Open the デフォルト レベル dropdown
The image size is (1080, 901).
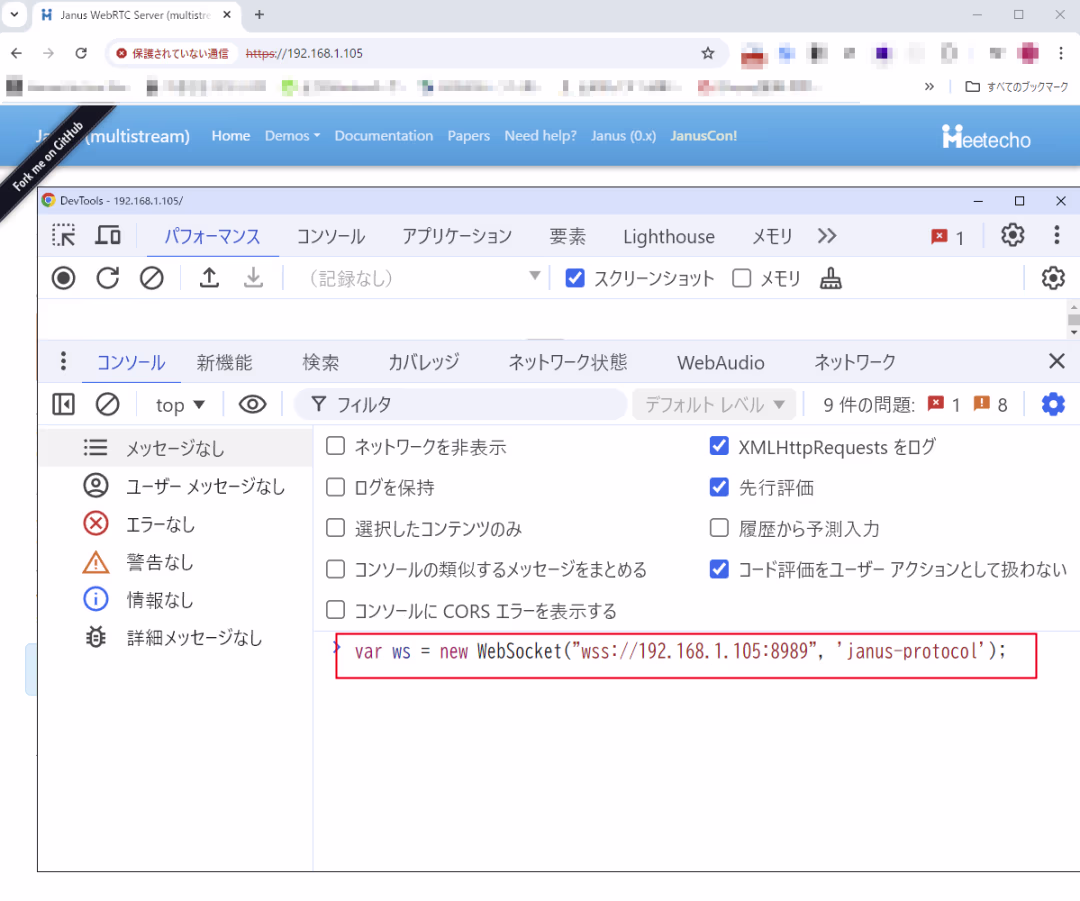pos(714,404)
